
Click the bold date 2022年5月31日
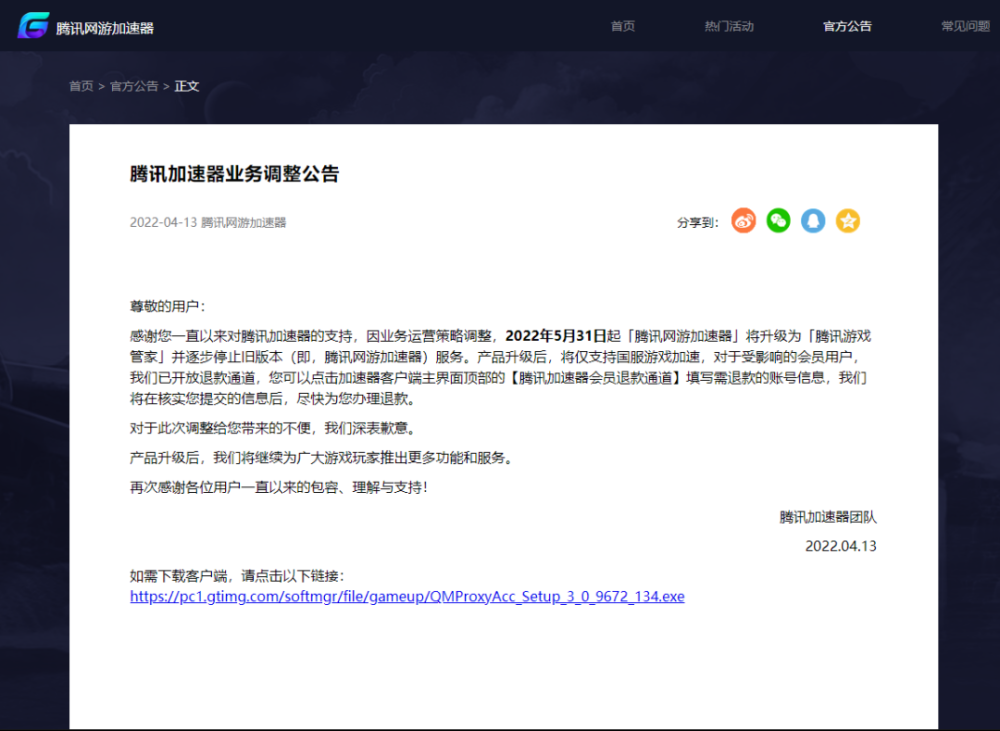555,336
